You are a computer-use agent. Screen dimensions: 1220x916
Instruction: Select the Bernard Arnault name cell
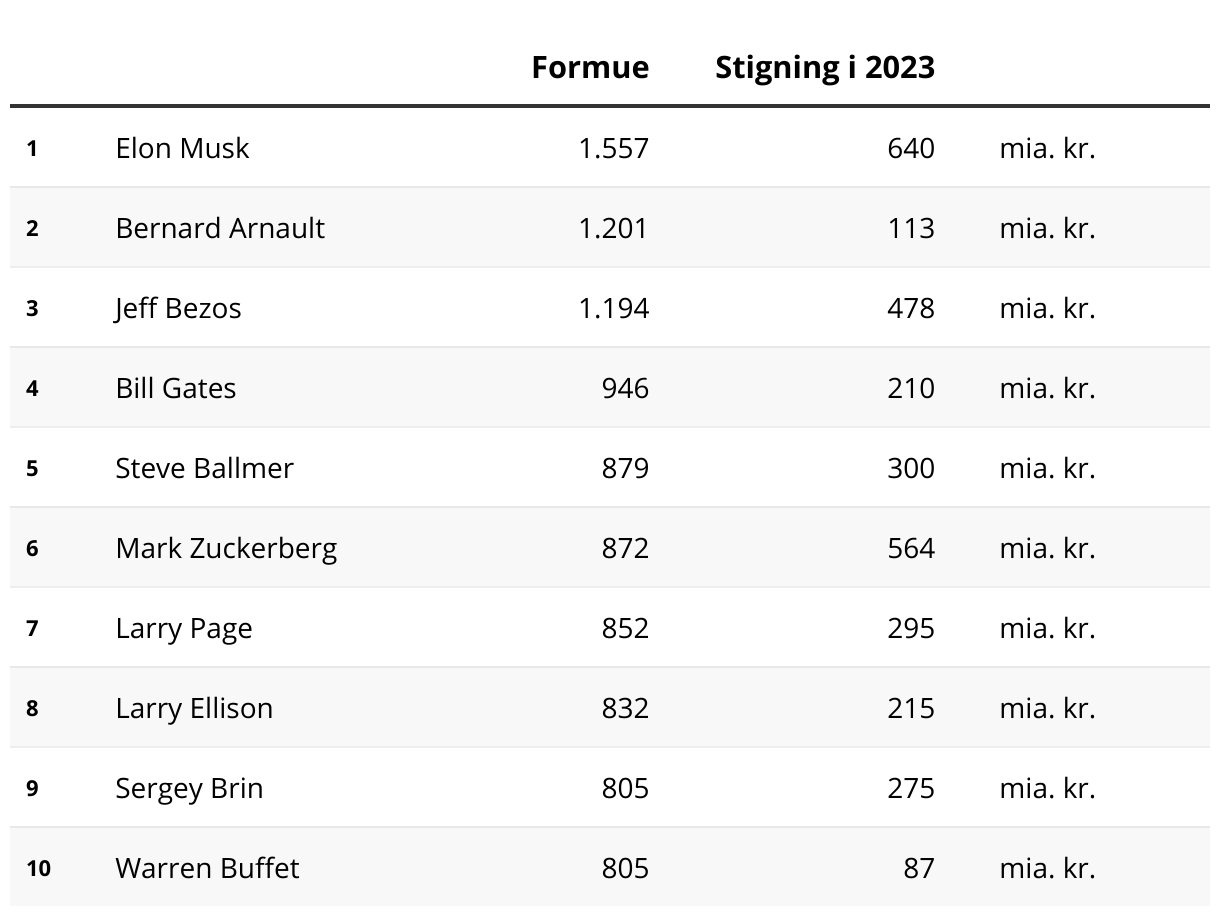(220, 228)
